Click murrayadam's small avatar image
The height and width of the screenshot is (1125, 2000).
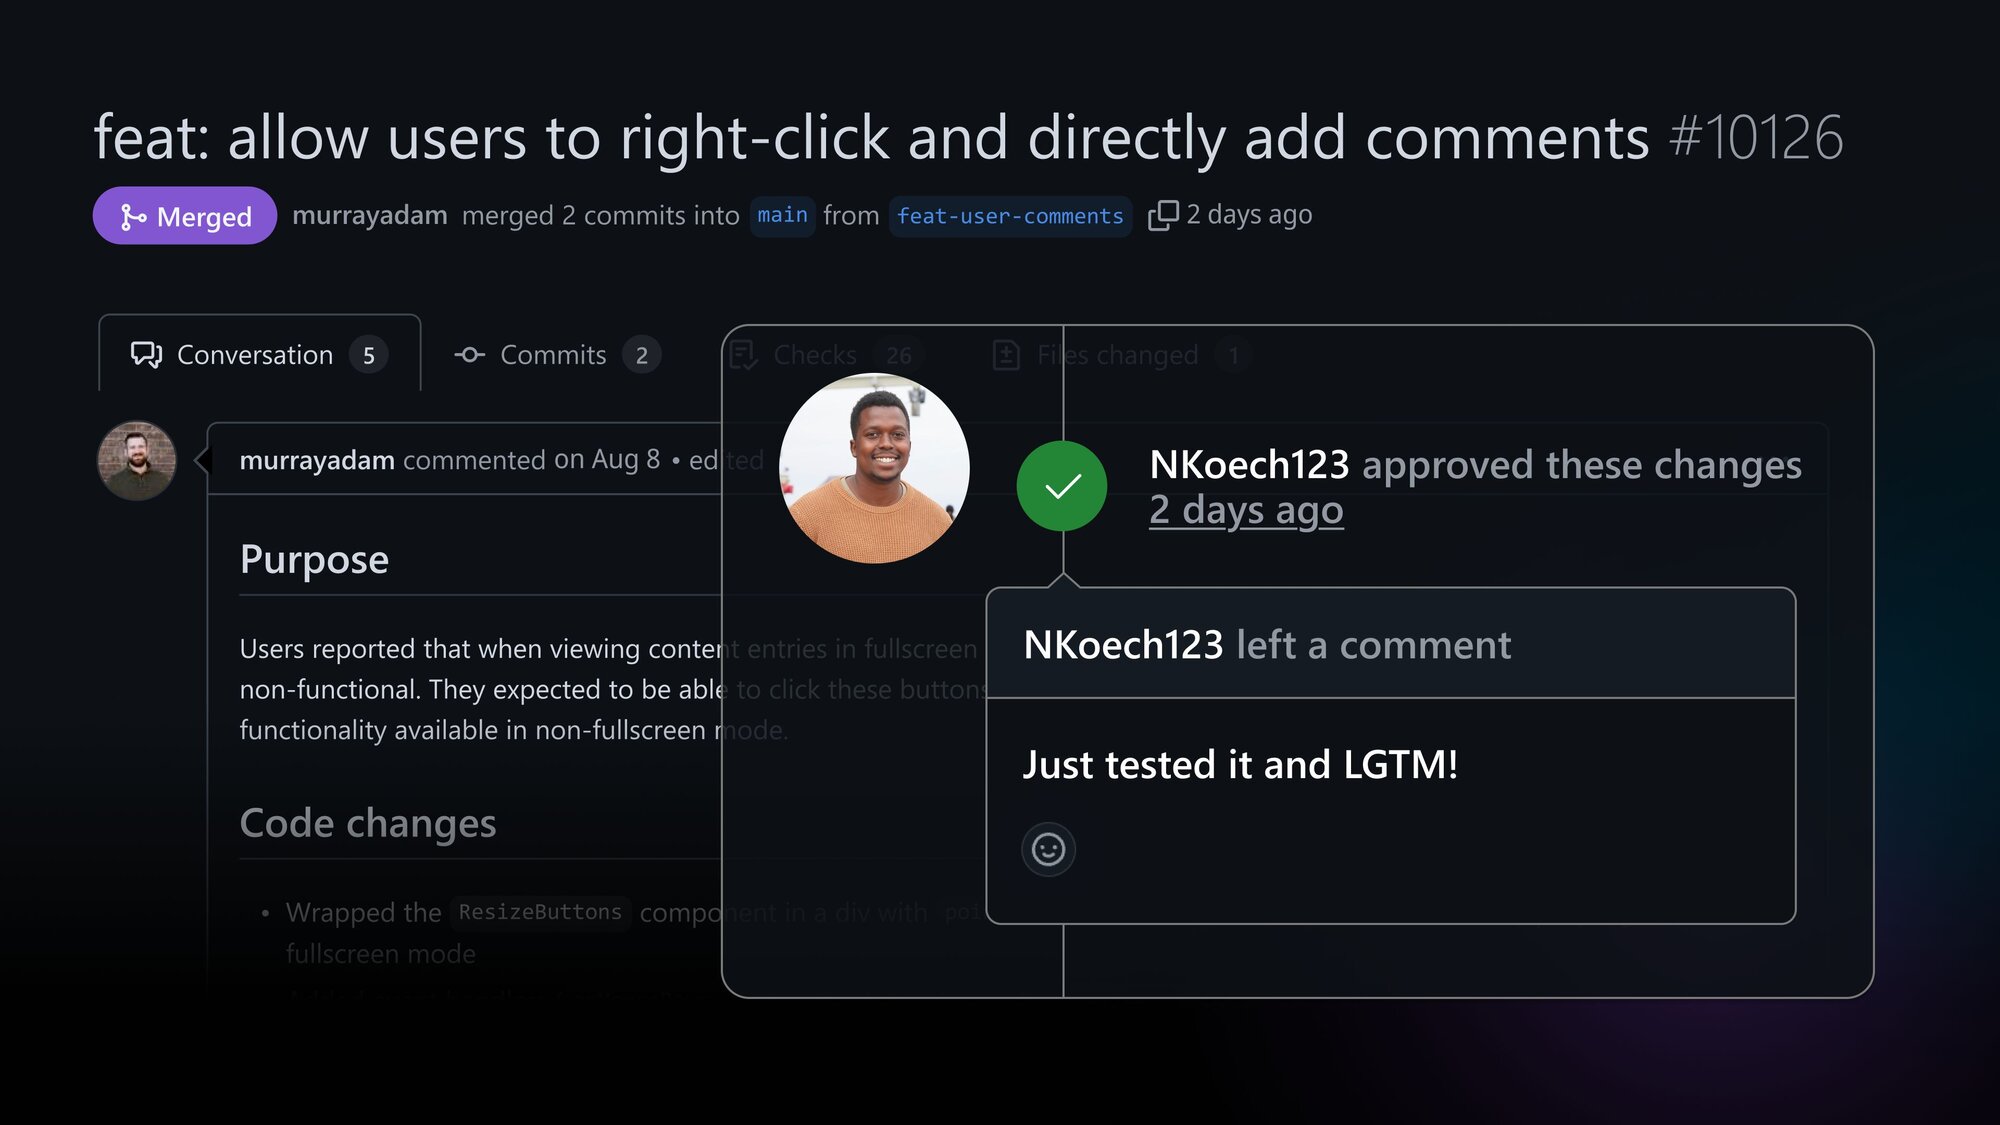137,461
